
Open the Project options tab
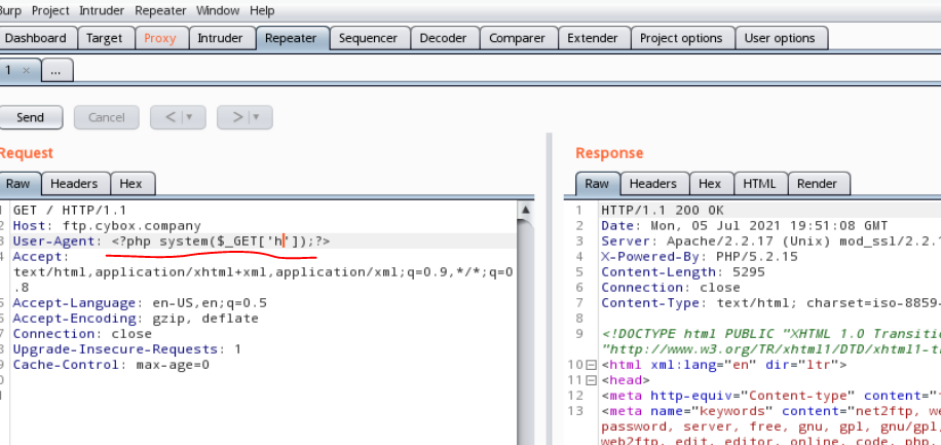681,38
